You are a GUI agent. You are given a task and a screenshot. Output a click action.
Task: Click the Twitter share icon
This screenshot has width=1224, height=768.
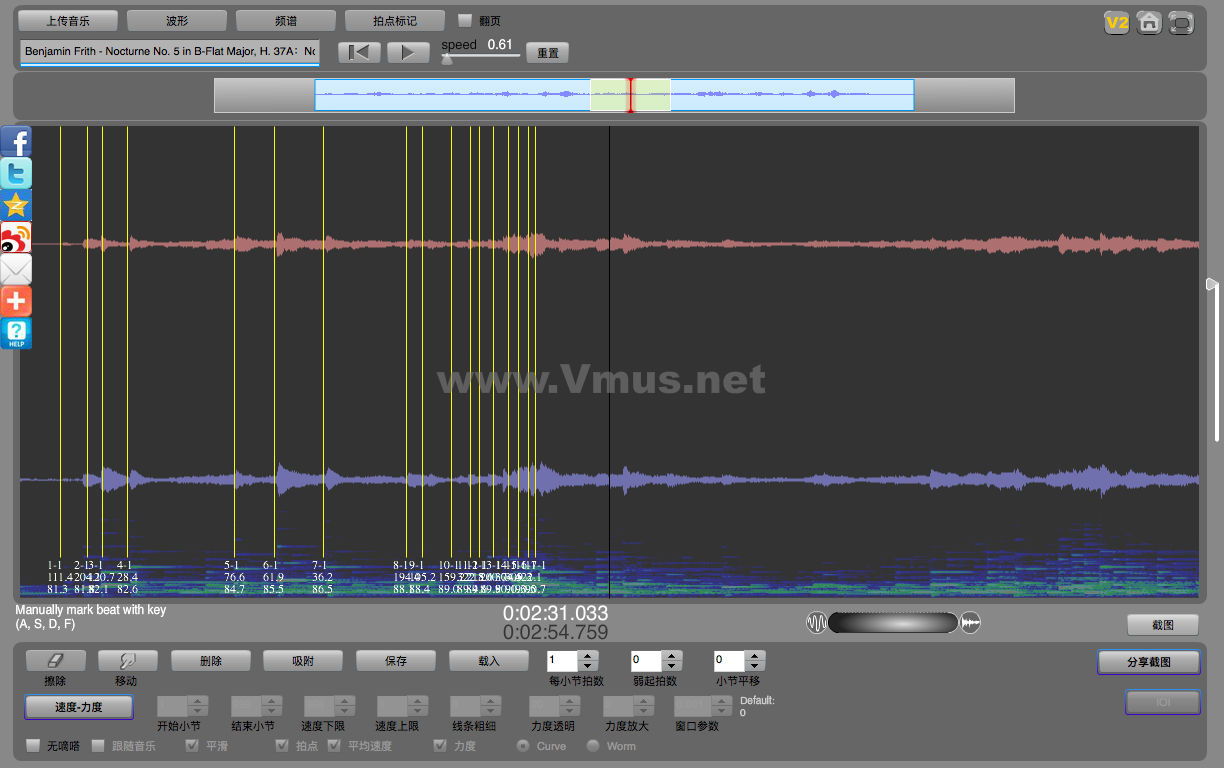(16, 173)
